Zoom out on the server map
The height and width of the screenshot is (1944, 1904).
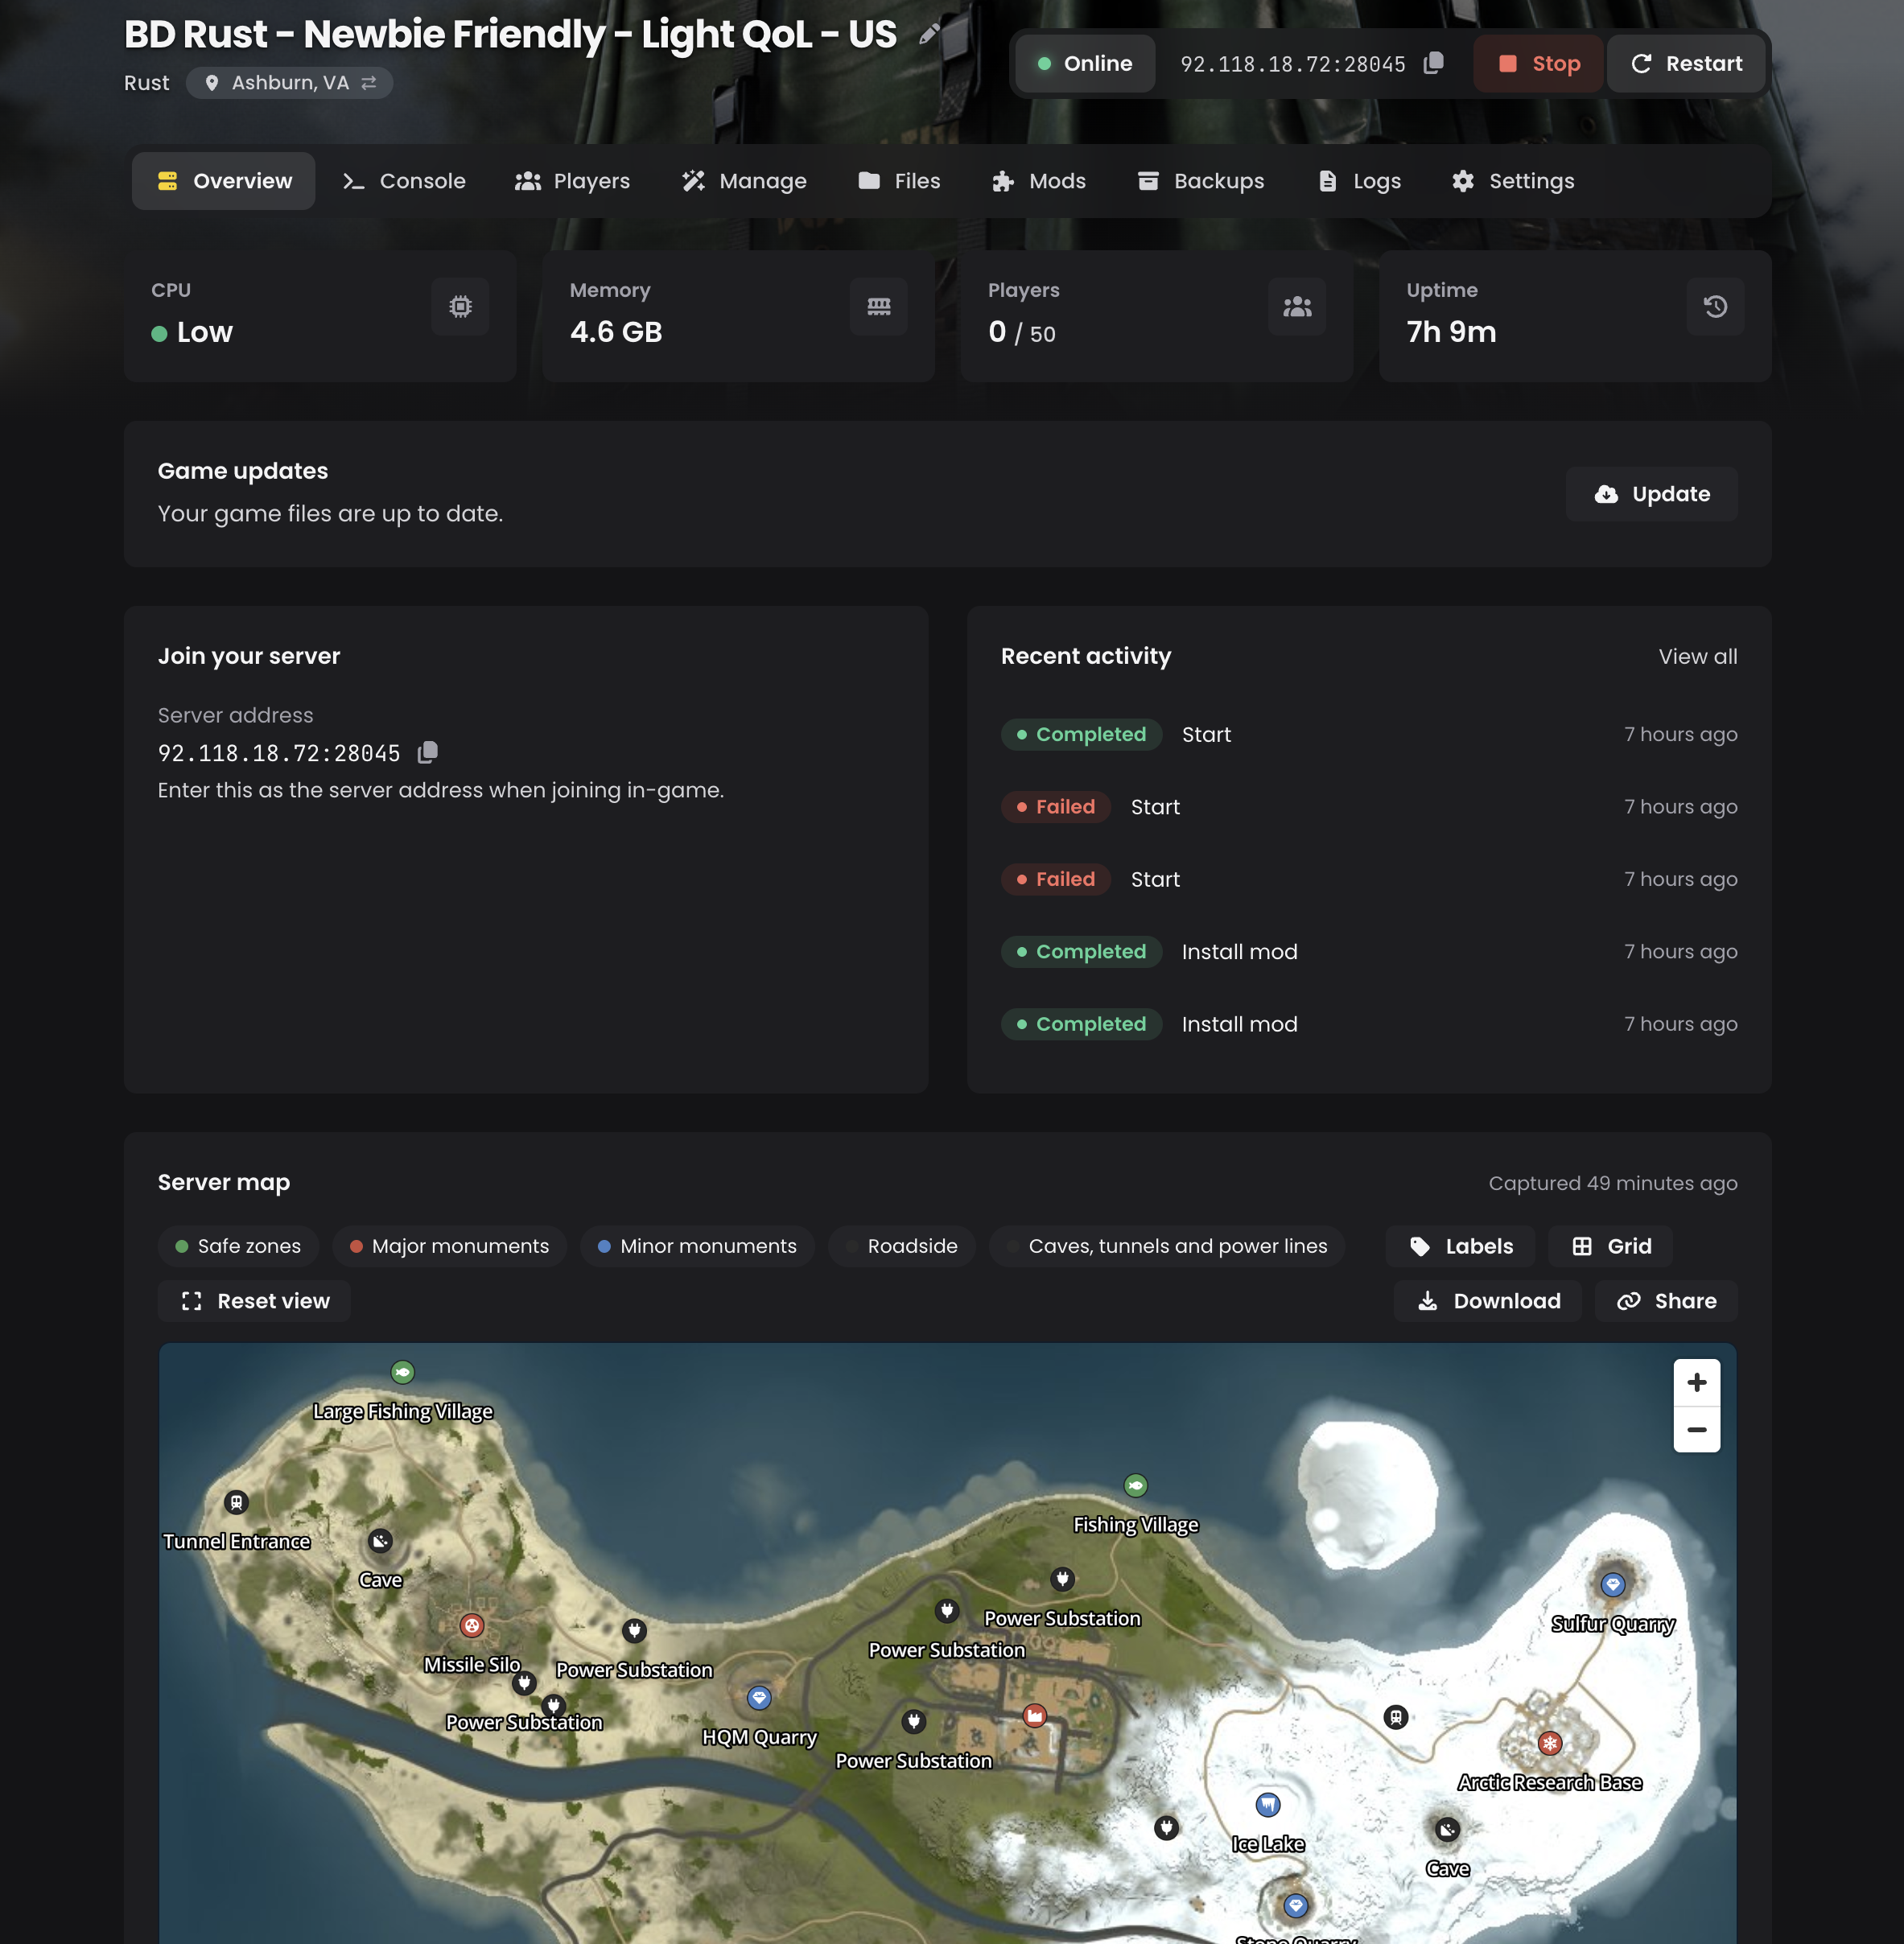pos(1696,1429)
